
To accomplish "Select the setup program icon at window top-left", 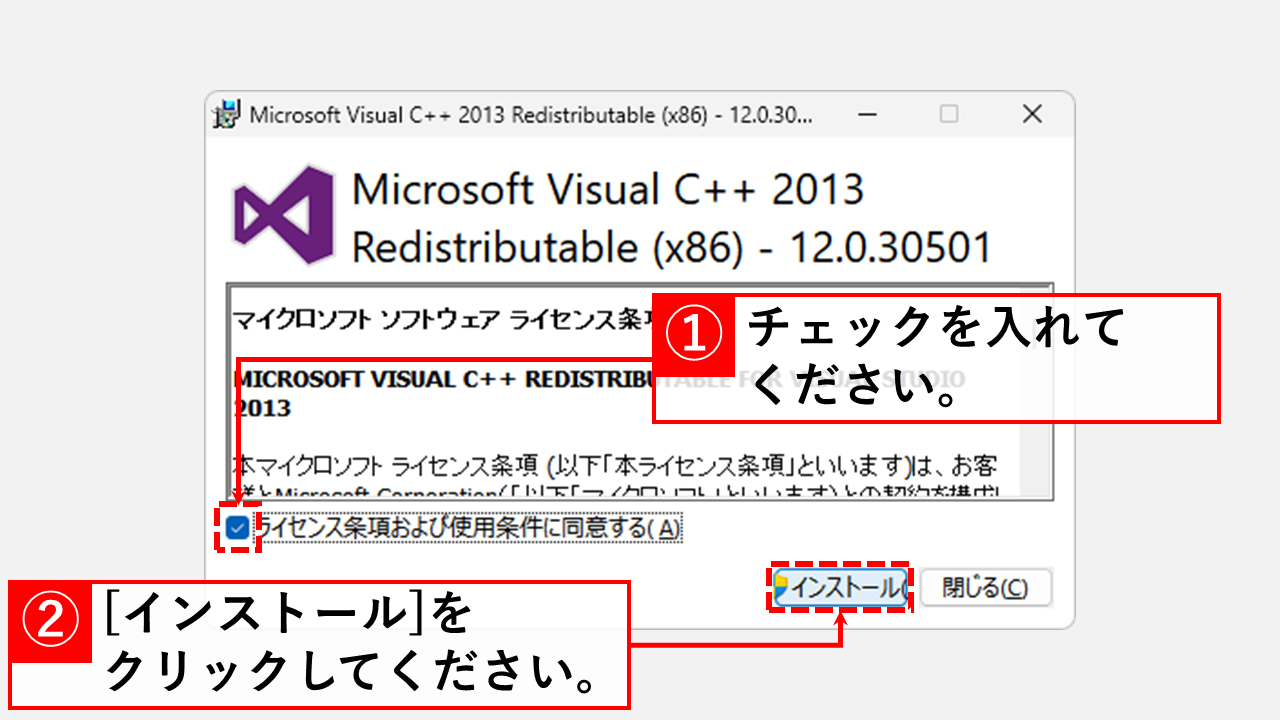I will 225,114.
